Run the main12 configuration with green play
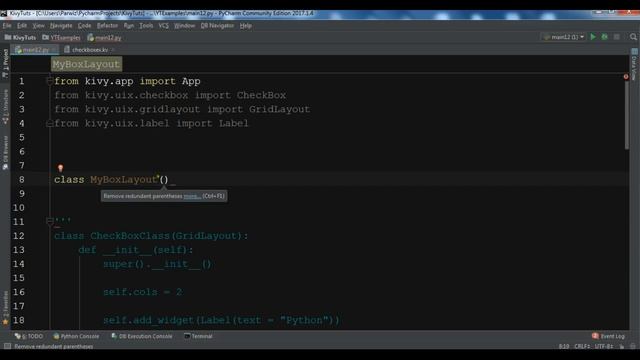Screen dimensions: 640x360 [593, 37]
